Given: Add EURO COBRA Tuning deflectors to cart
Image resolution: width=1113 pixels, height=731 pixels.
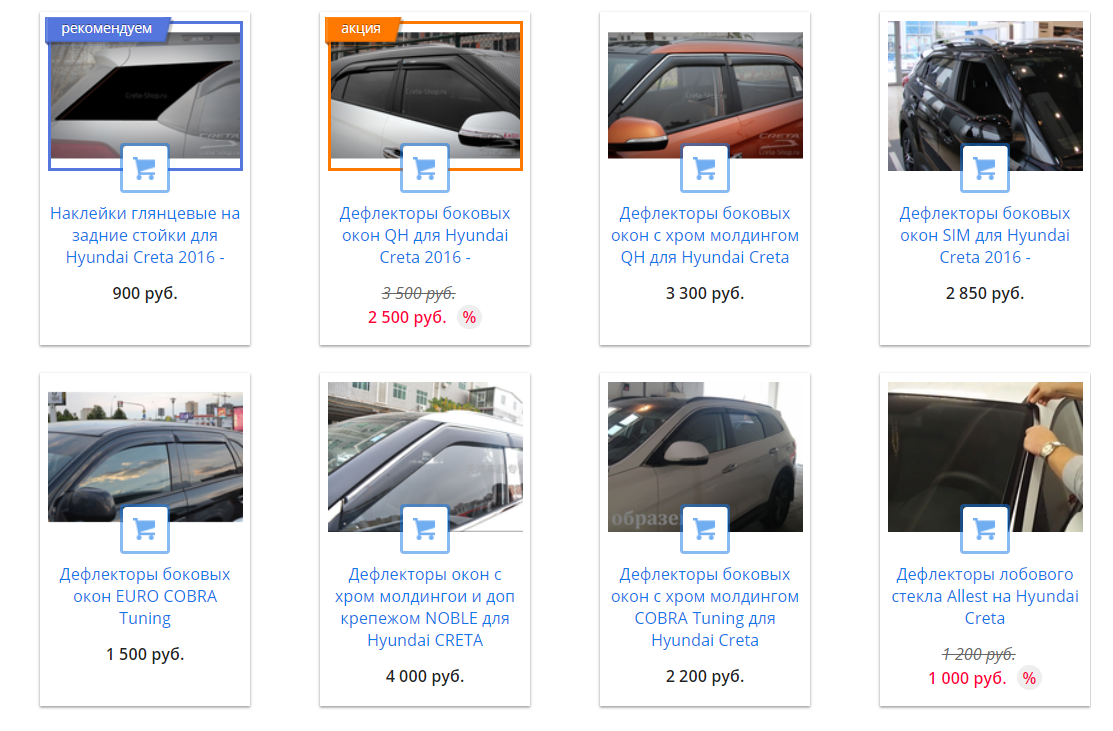Looking at the screenshot, I should (145, 529).
